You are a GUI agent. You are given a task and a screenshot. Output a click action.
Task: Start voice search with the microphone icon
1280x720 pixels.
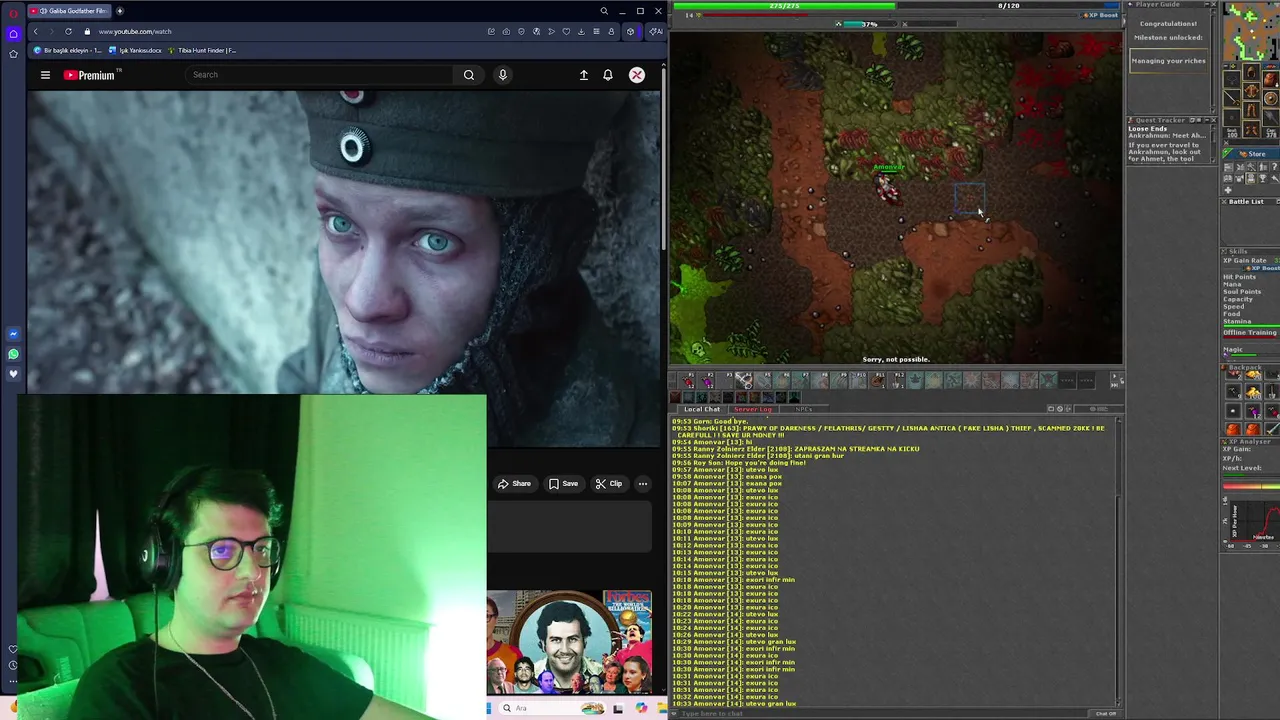(503, 75)
